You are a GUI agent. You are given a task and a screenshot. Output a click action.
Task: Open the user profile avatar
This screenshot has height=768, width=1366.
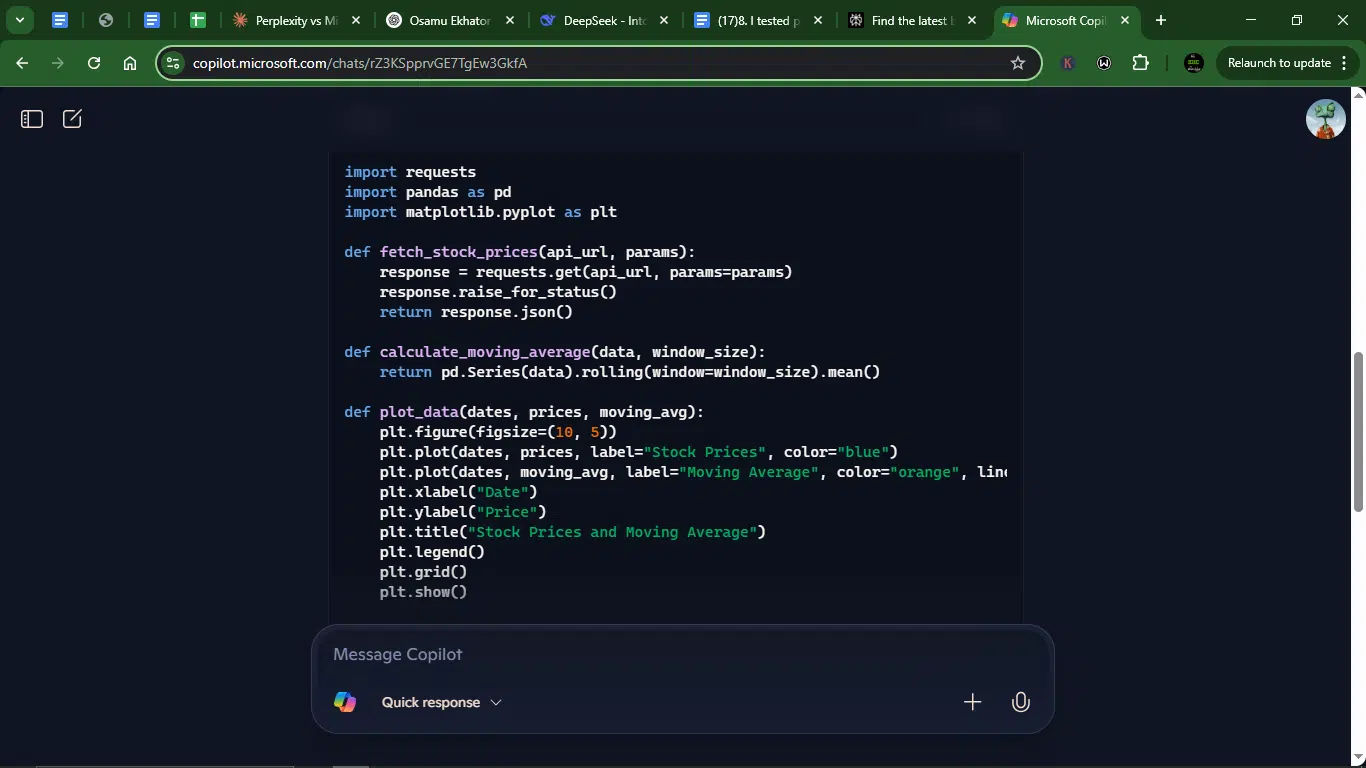click(x=1325, y=119)
